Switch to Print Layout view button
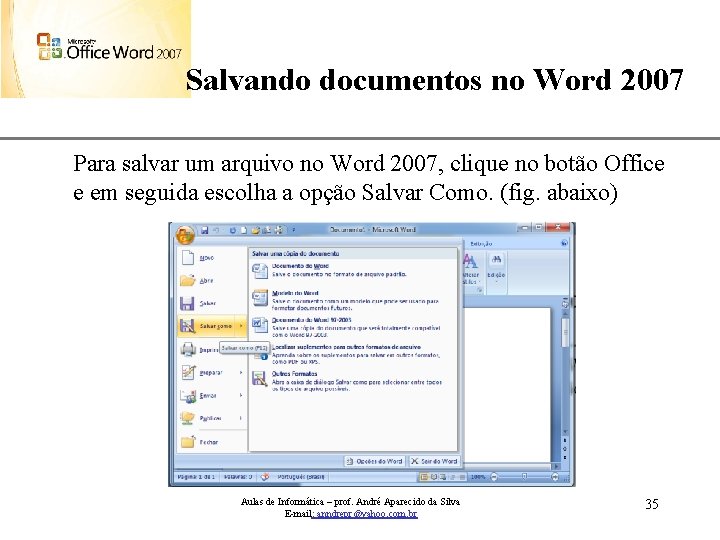The height and width of the screenshot is (540, 720). [x=424, y=477]
